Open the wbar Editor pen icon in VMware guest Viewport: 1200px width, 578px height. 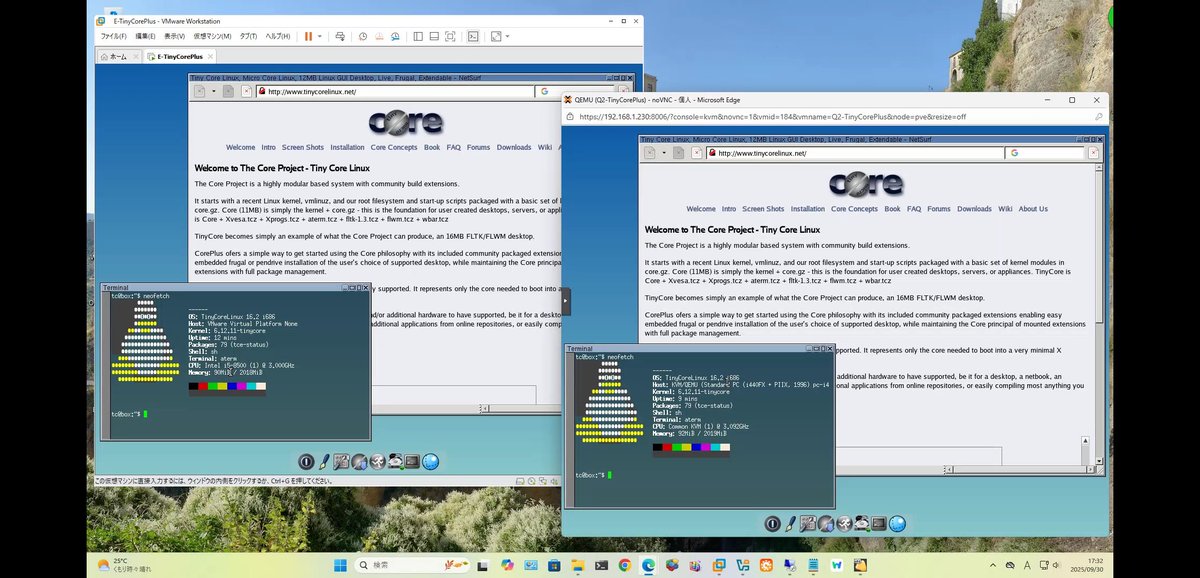(324, 462)
